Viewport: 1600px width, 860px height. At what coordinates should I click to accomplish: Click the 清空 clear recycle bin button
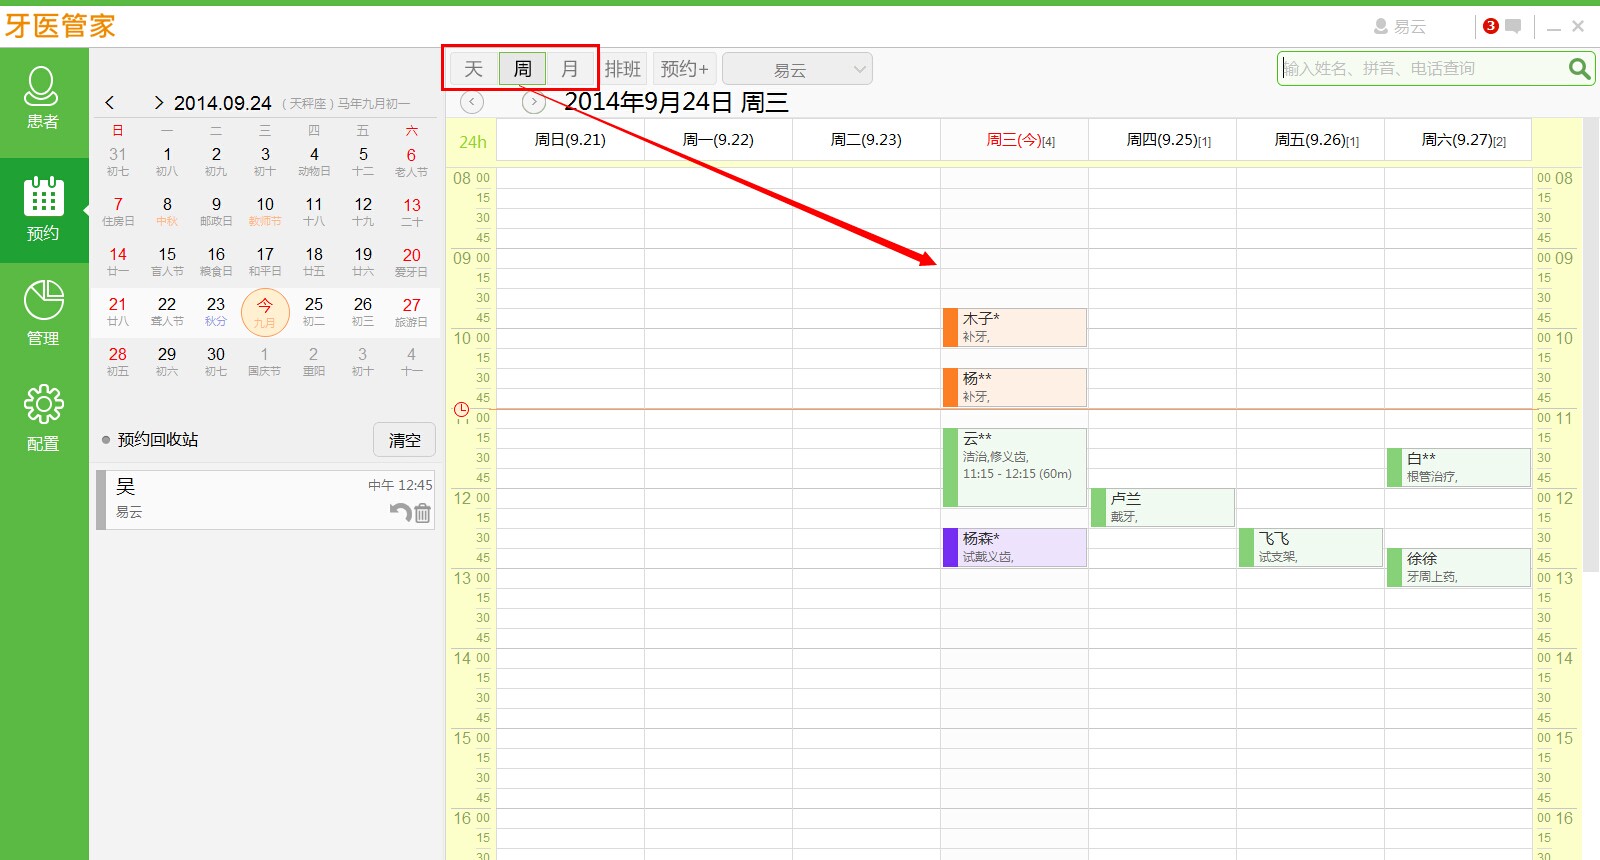[x=404, y=440]
